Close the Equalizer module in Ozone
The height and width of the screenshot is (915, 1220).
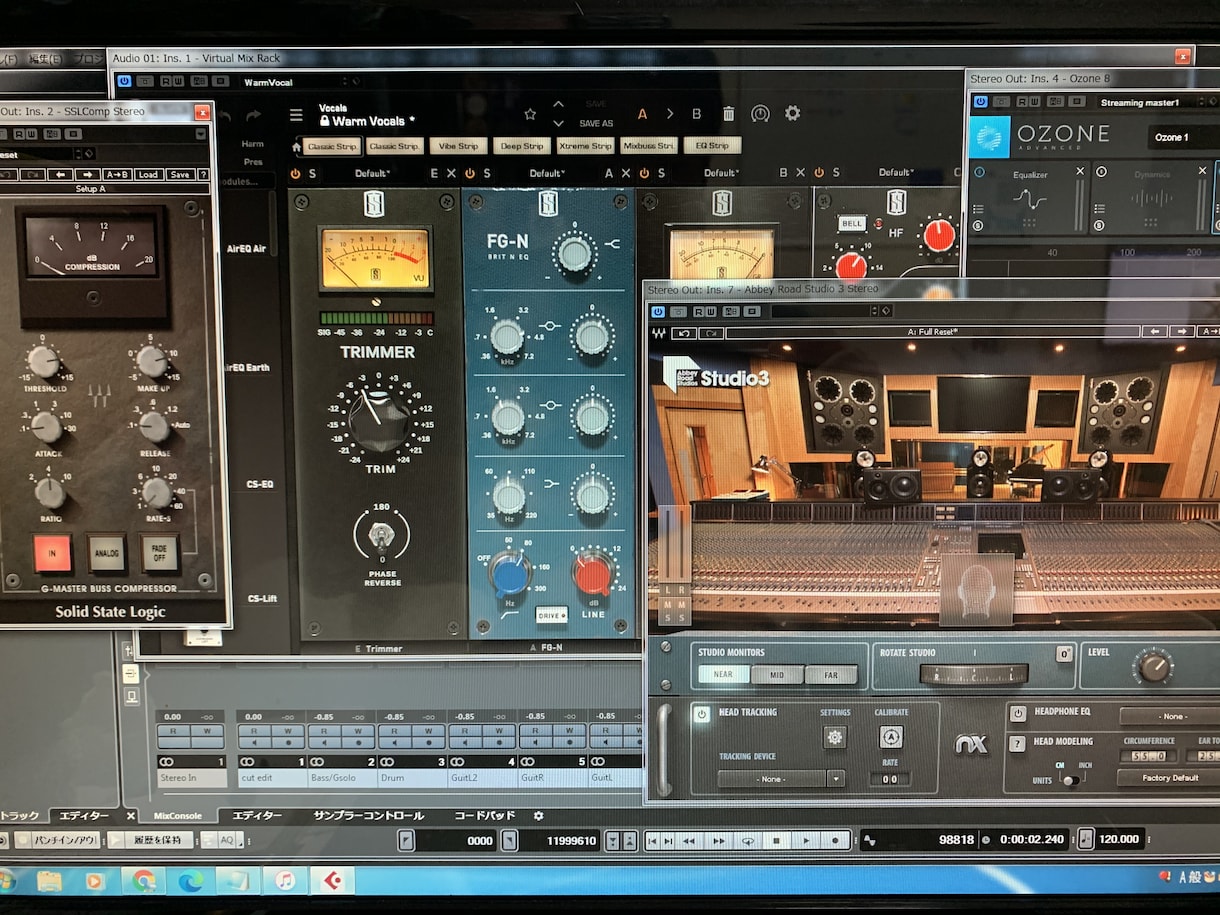(1080, 171)
